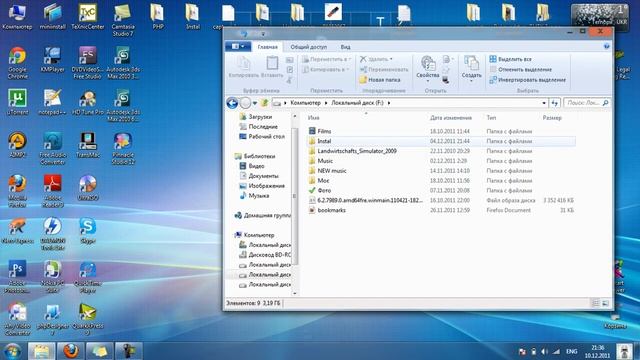Select the Instal folder row
The width and height of the screenshot is (640, 360).
click(441, 141)
